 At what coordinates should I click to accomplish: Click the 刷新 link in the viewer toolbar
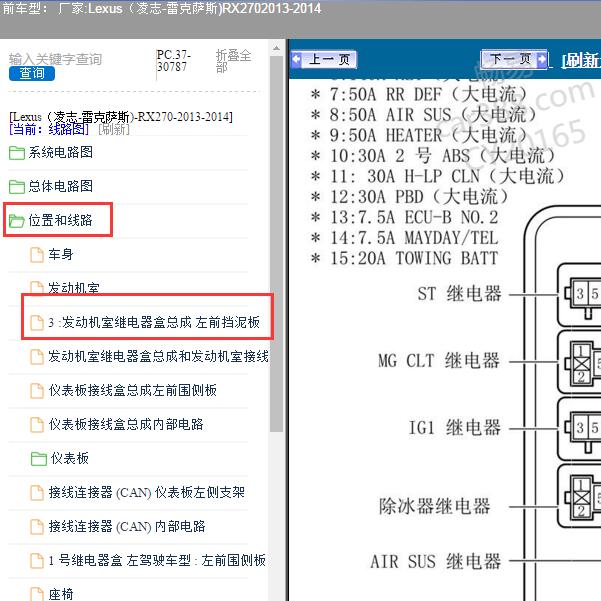pyautogui.click(x=581, y=60)
